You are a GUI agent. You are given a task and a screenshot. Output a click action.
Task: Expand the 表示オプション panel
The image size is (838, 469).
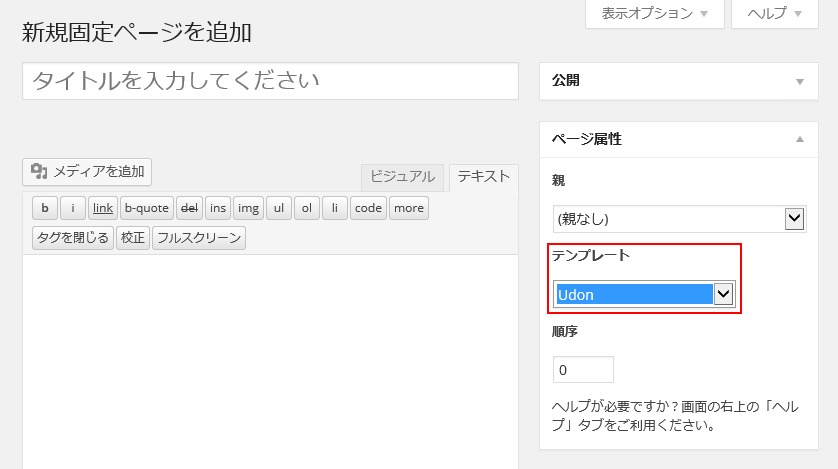[654, 14]
